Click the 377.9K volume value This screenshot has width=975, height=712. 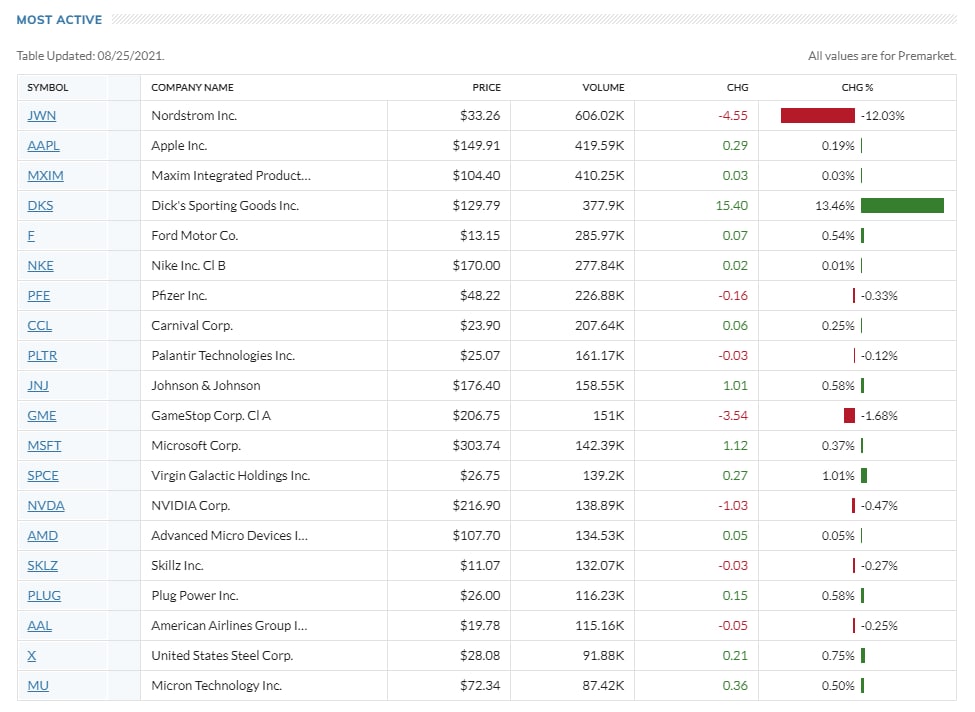tap(603, 205)
